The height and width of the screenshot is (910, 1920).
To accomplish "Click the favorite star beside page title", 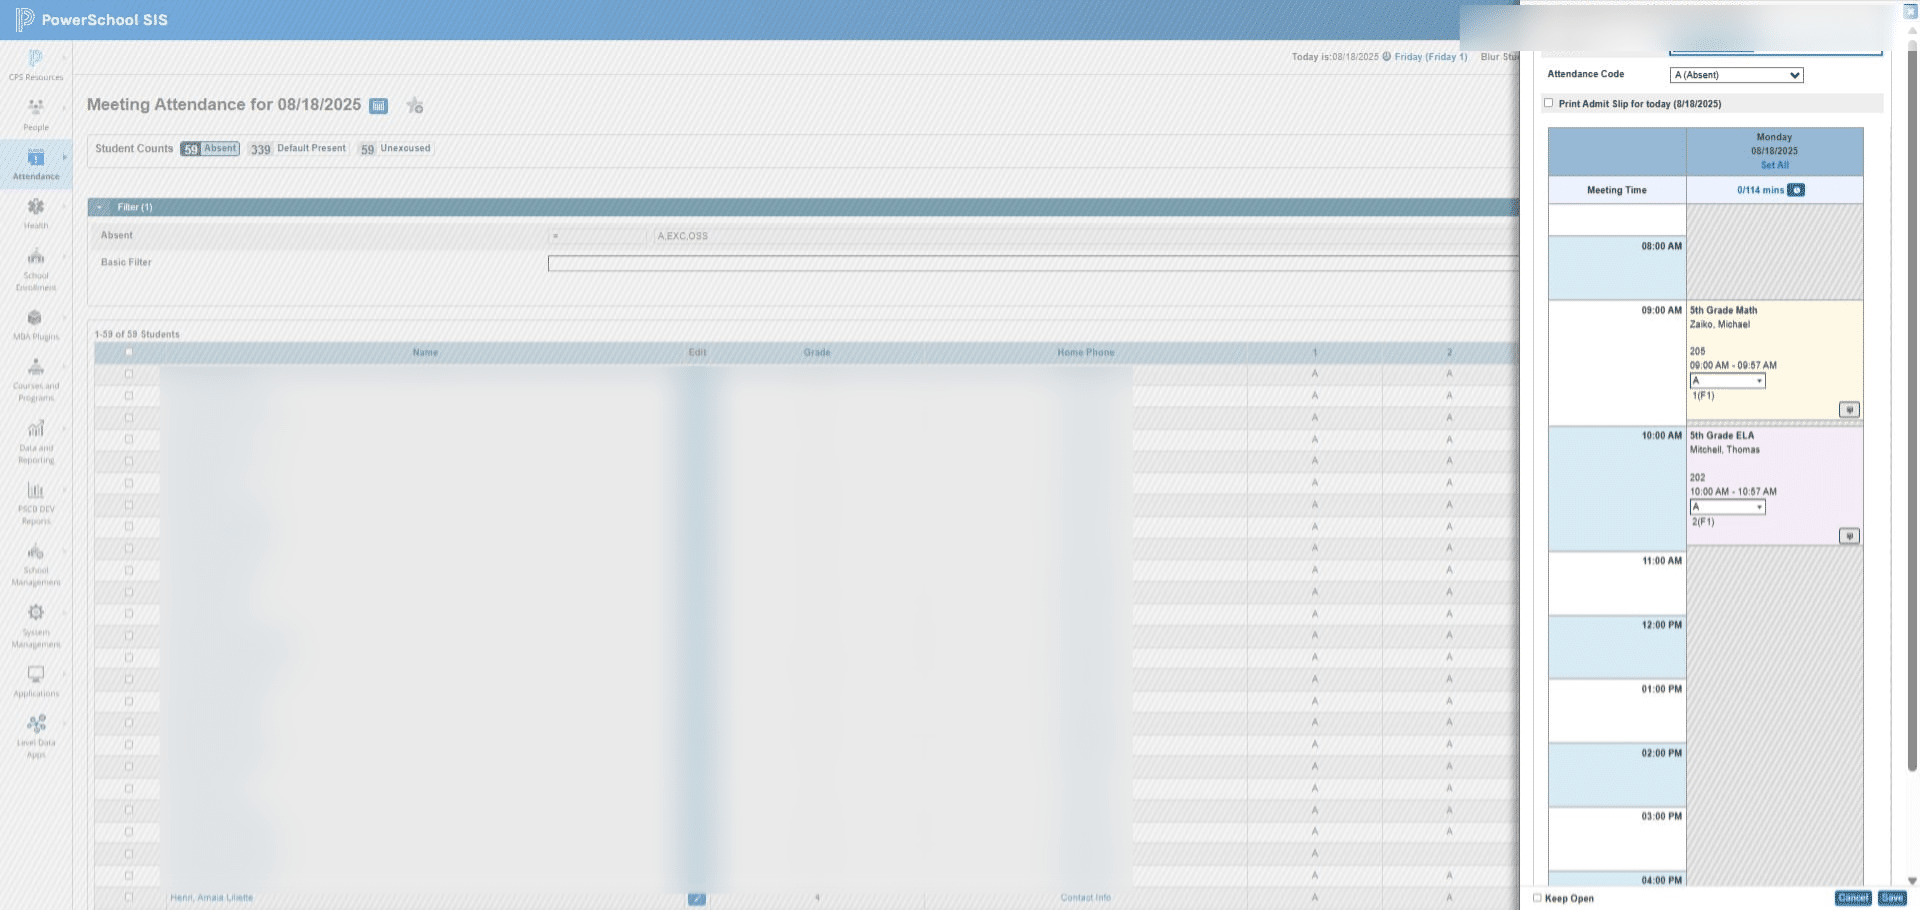I will click(x=415, y=106).
